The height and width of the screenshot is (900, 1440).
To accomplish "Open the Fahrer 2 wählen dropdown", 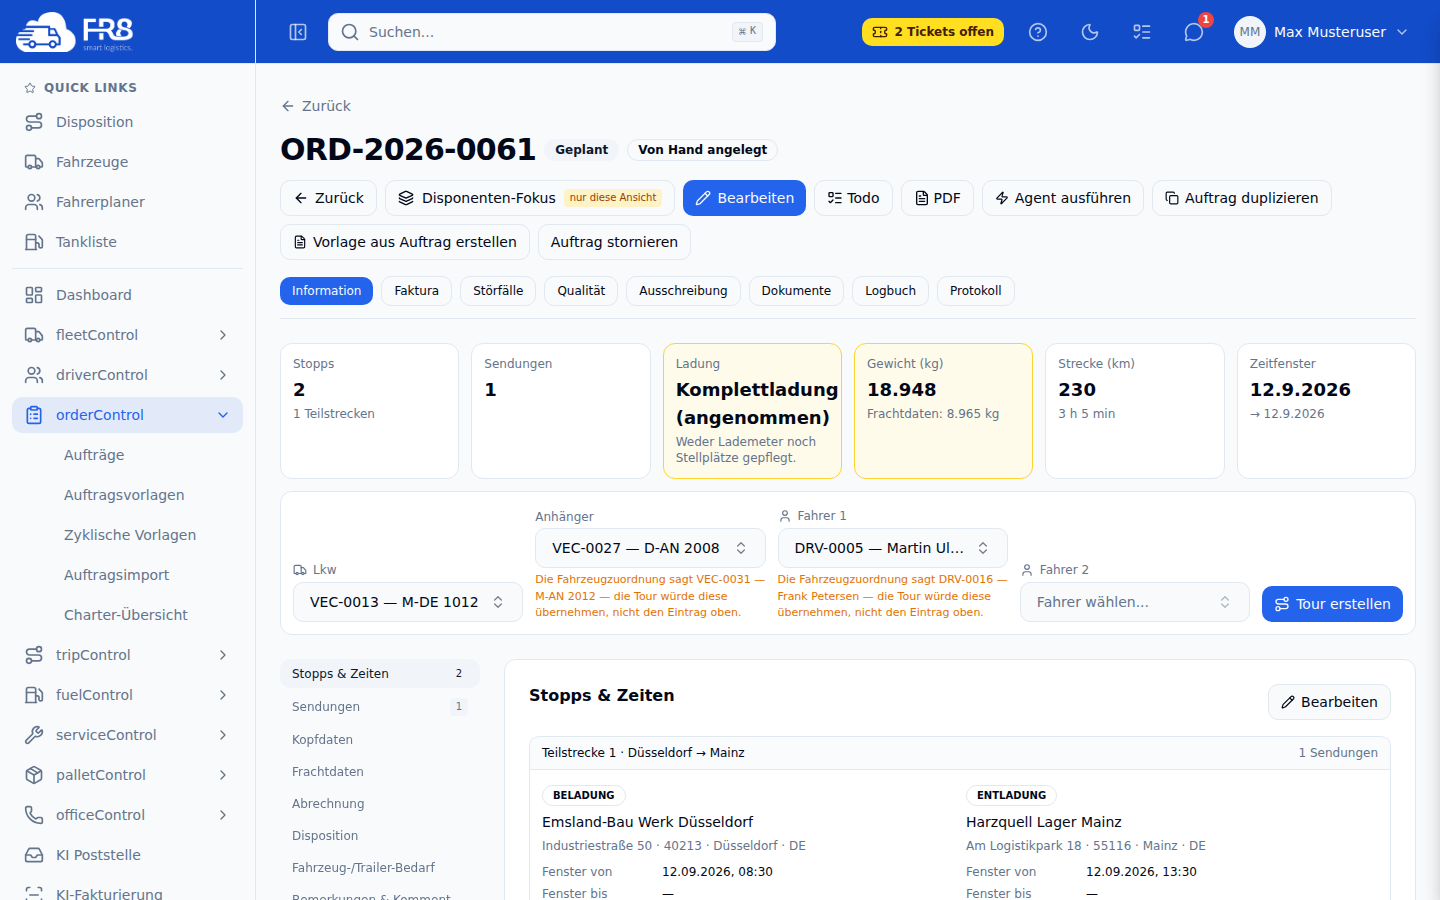I will point(1135,602).
